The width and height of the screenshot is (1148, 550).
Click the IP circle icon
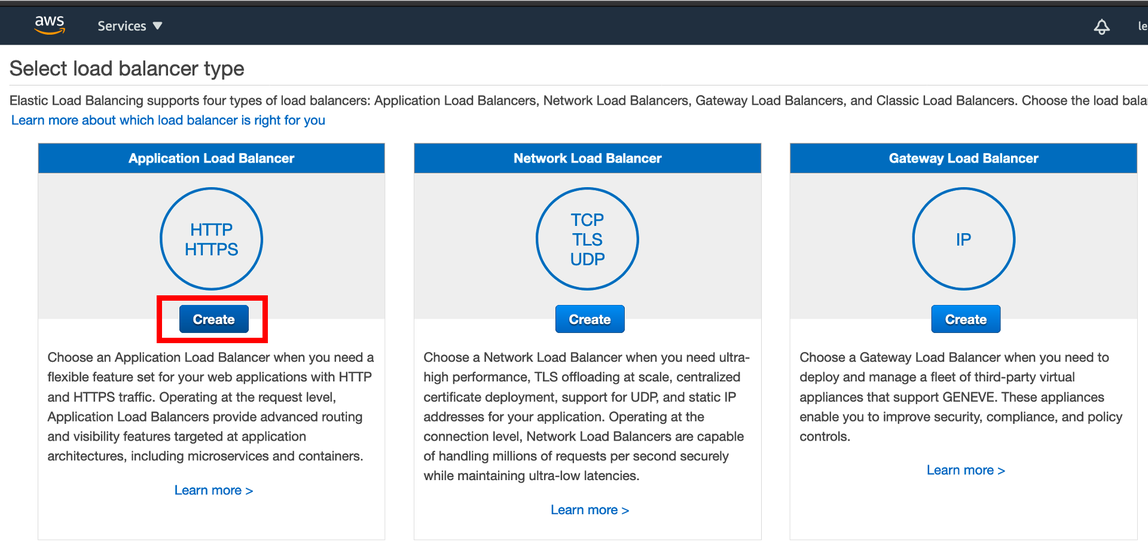(963, 240)
